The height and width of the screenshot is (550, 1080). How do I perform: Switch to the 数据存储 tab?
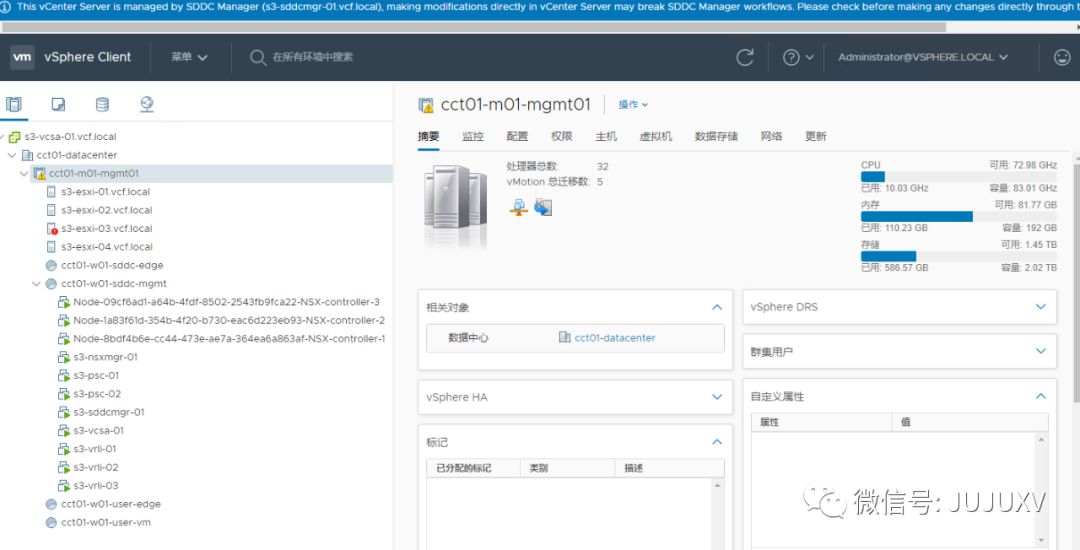point(716,136)
